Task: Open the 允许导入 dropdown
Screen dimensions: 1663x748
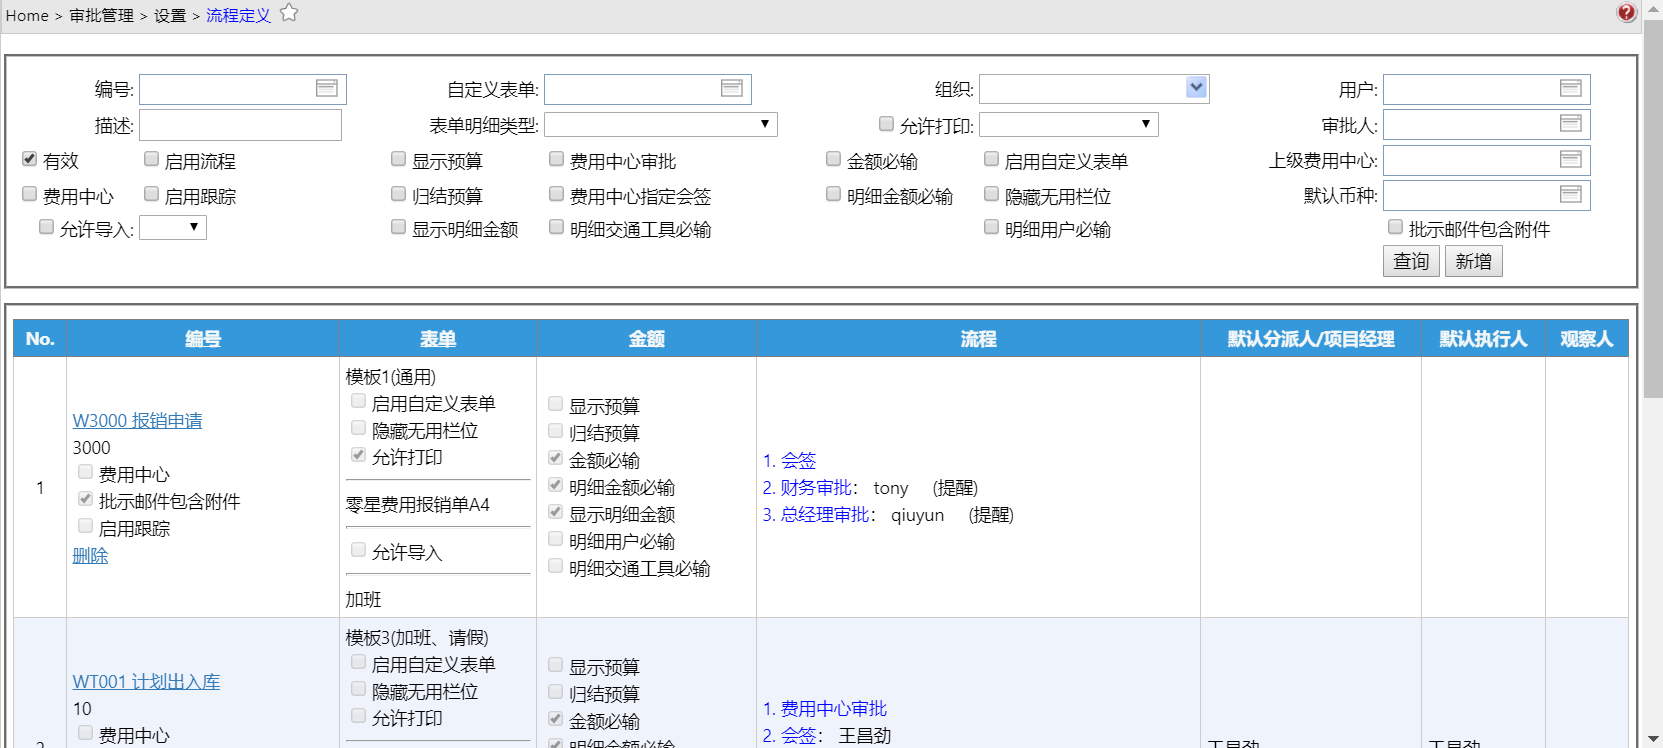Action: pos(173,228)
